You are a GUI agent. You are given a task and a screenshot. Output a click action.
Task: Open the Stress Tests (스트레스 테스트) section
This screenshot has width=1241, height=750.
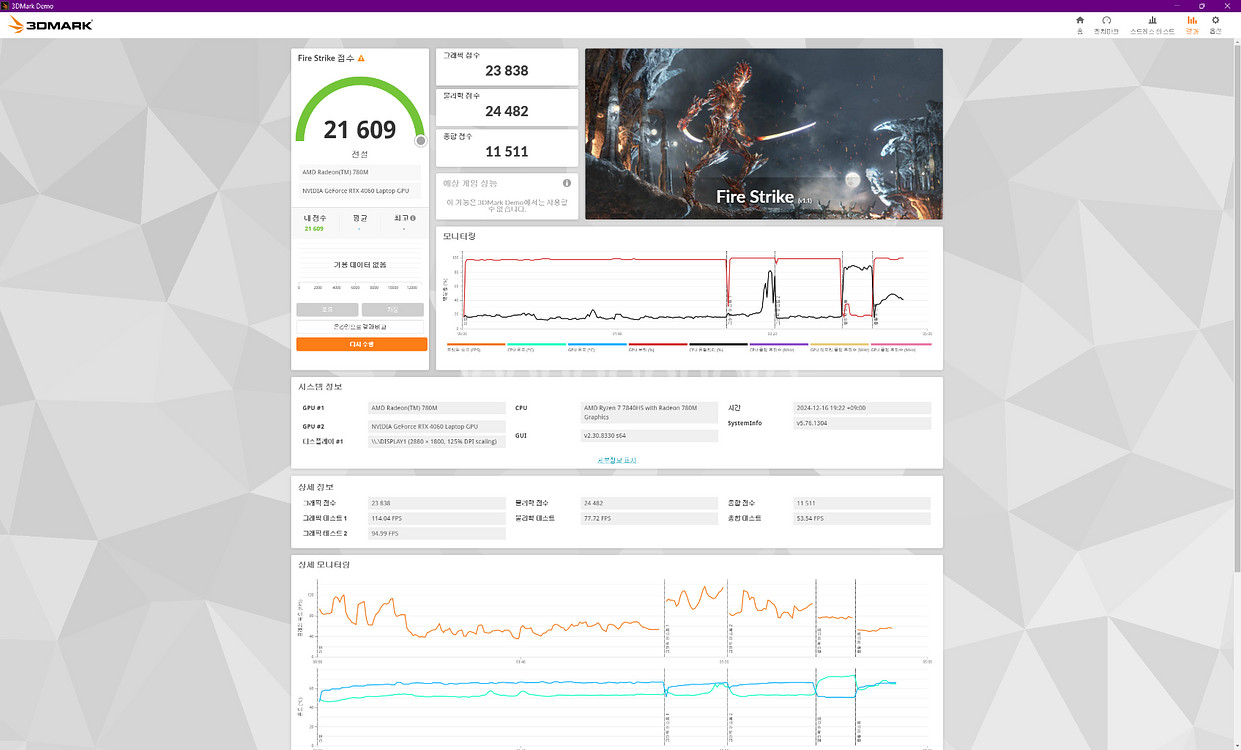coord(1152,25)
